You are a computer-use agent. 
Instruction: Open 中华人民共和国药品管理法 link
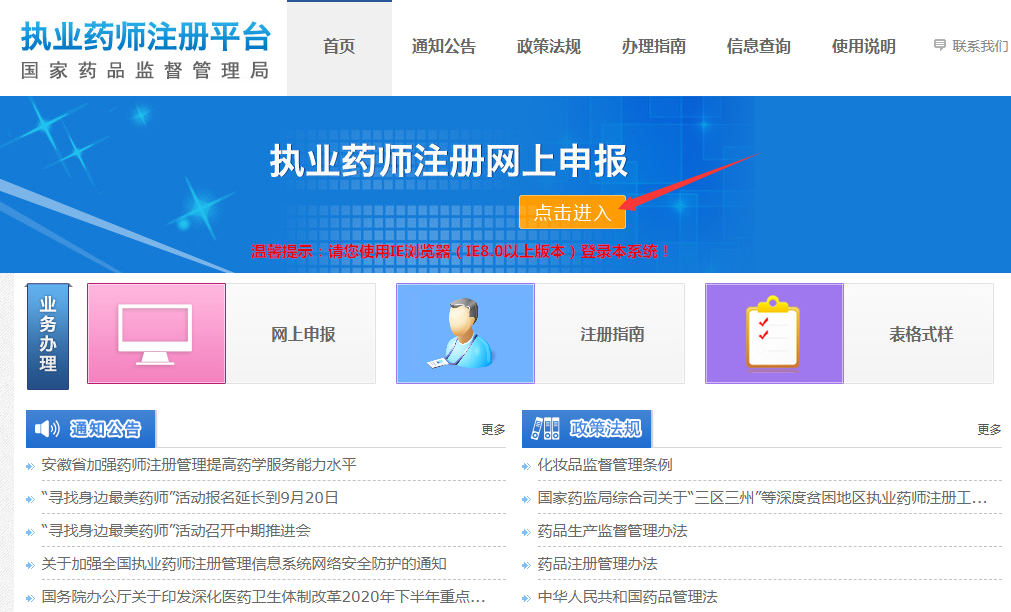625,595
